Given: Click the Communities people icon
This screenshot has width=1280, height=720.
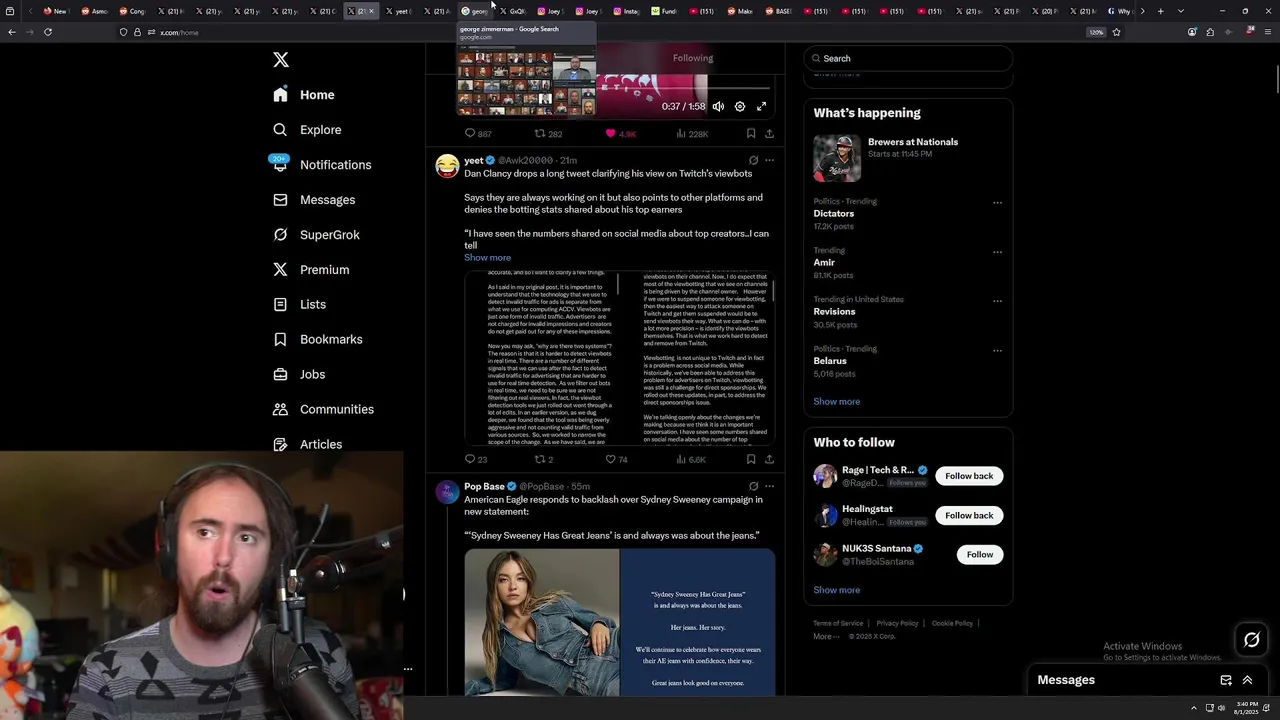Looking at the screenshot, I should 280,410.
